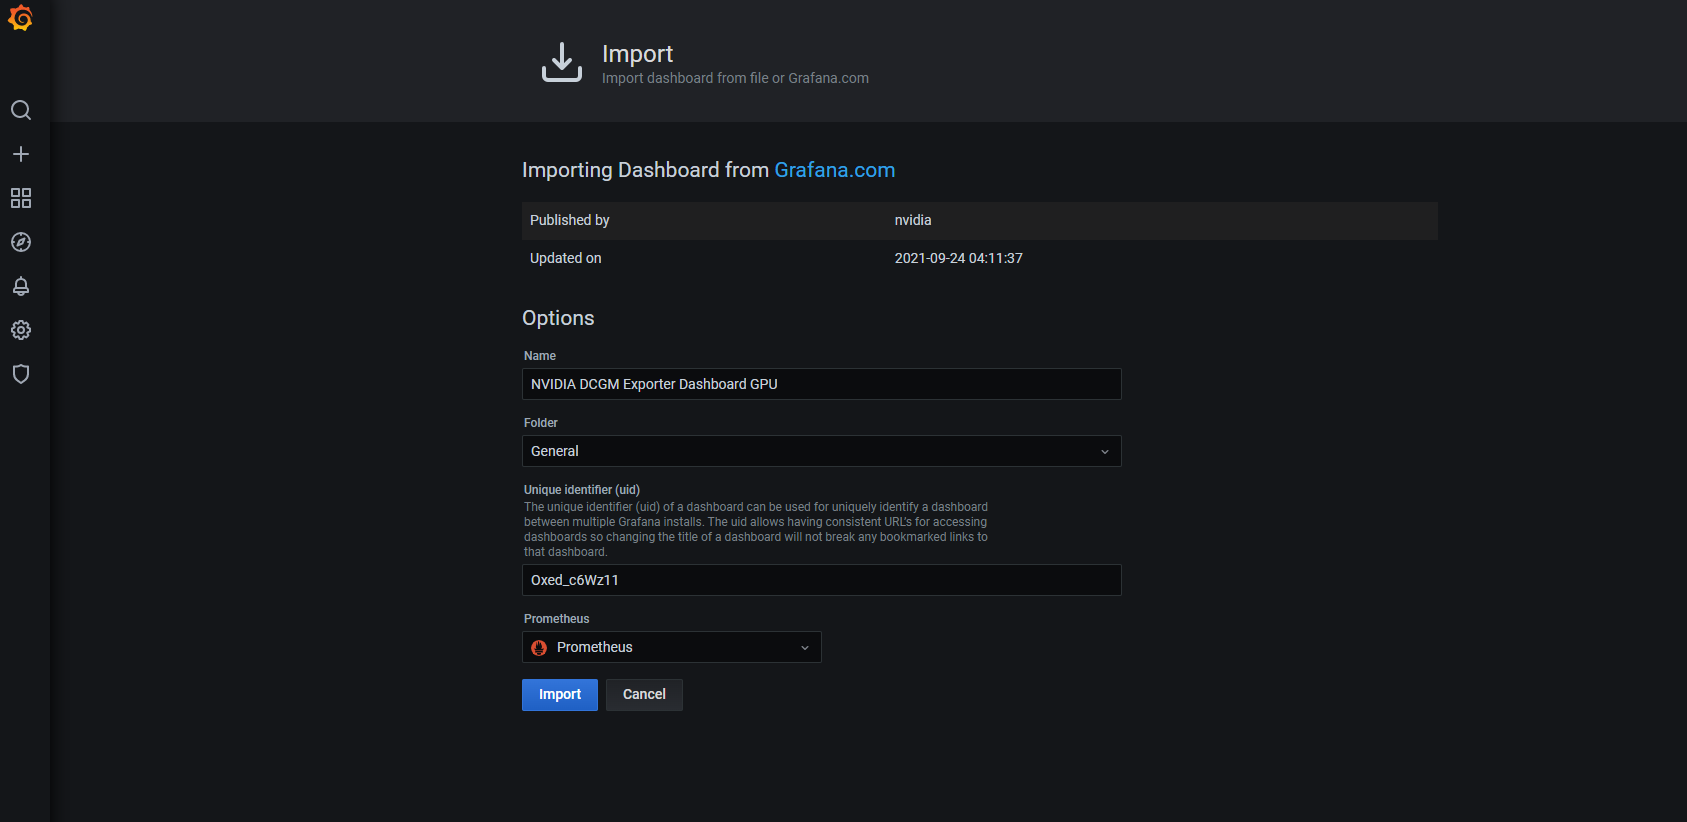
Task: Follow the Grafana.com link
Action: coord(835,170)
